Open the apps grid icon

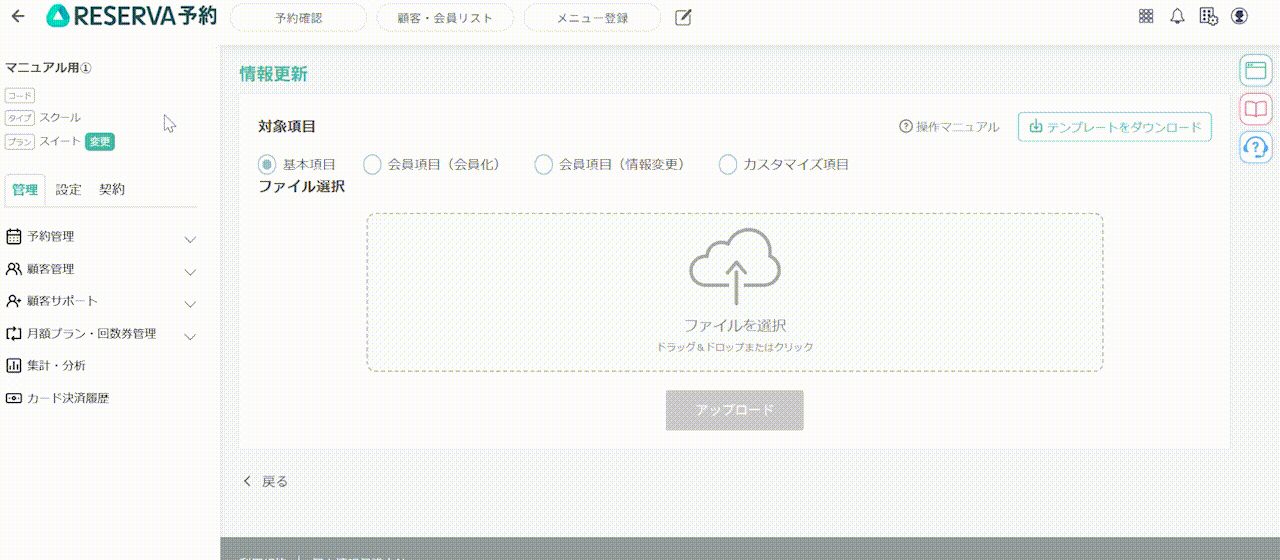1146,16
